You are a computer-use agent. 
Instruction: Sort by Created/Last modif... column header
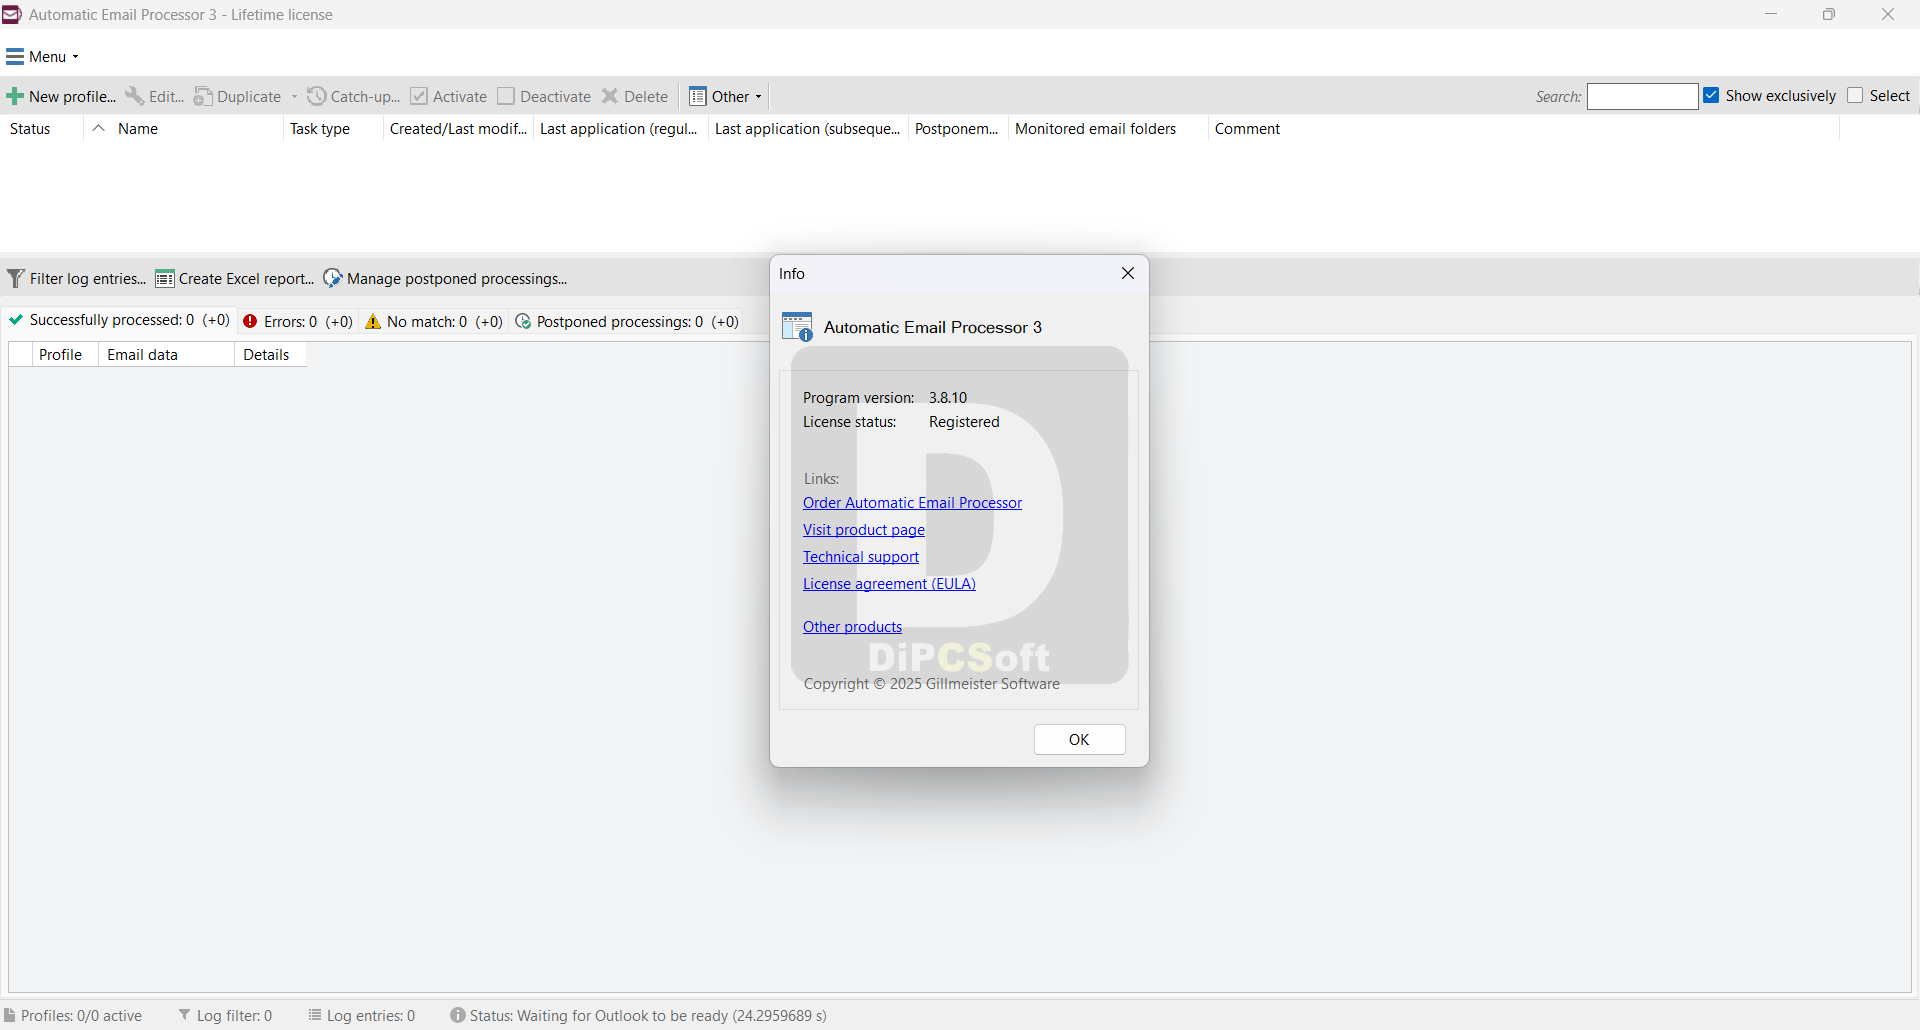pos(458,128)
